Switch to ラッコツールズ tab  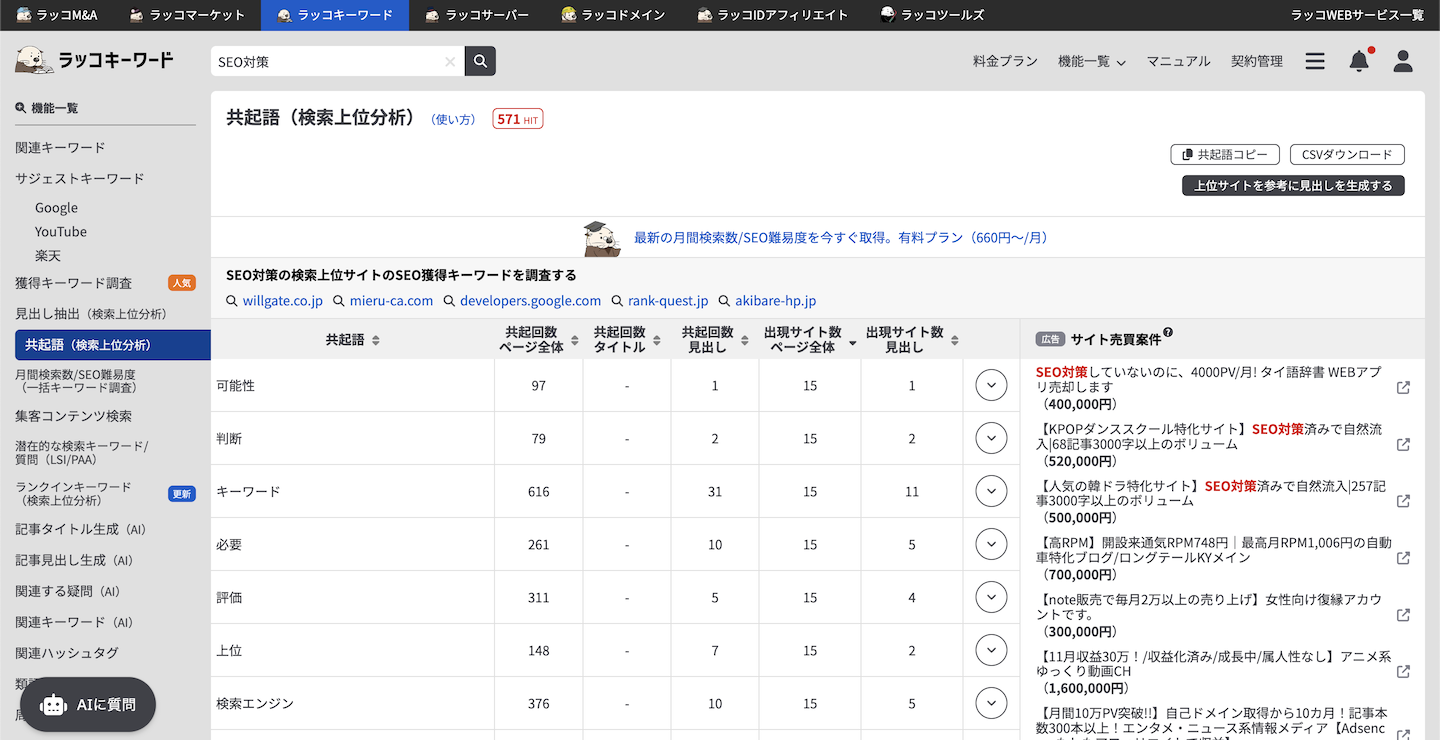pyautogui.click(x=933, y=15)
